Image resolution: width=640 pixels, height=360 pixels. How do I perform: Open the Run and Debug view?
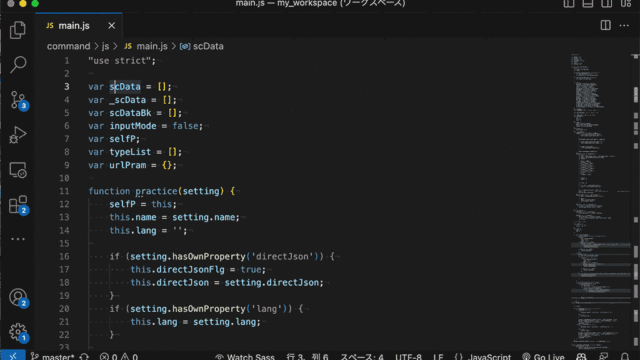coord(18,135)
